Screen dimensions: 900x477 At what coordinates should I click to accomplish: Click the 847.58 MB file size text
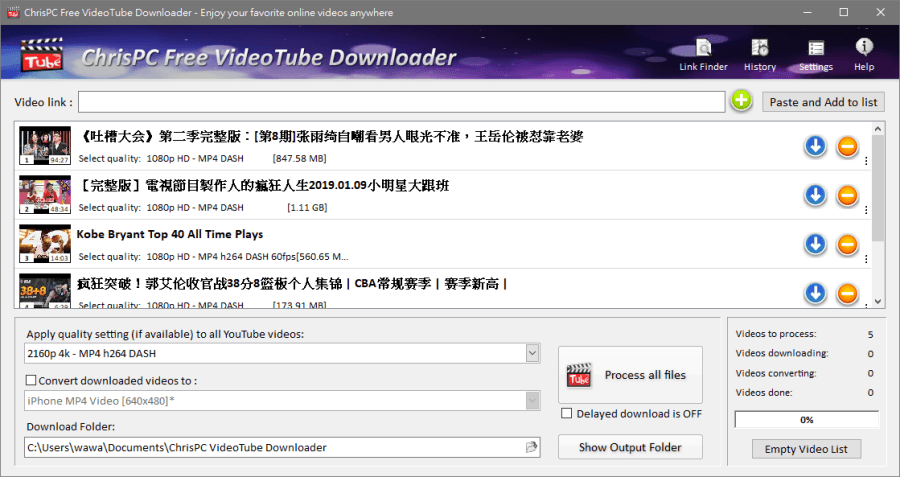click(300, 158)
